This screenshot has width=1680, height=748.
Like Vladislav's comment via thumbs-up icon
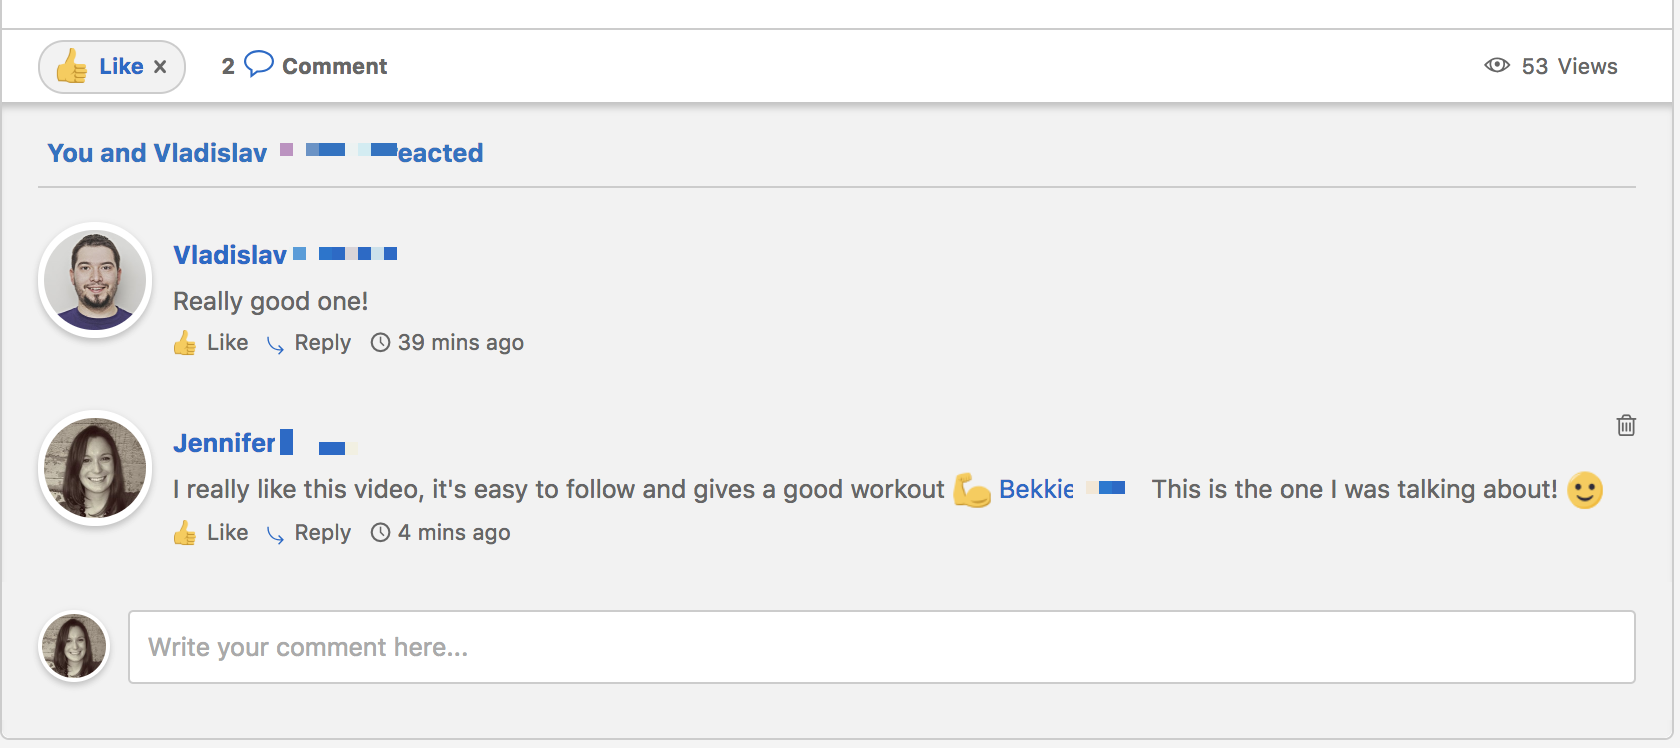[185, 343]
